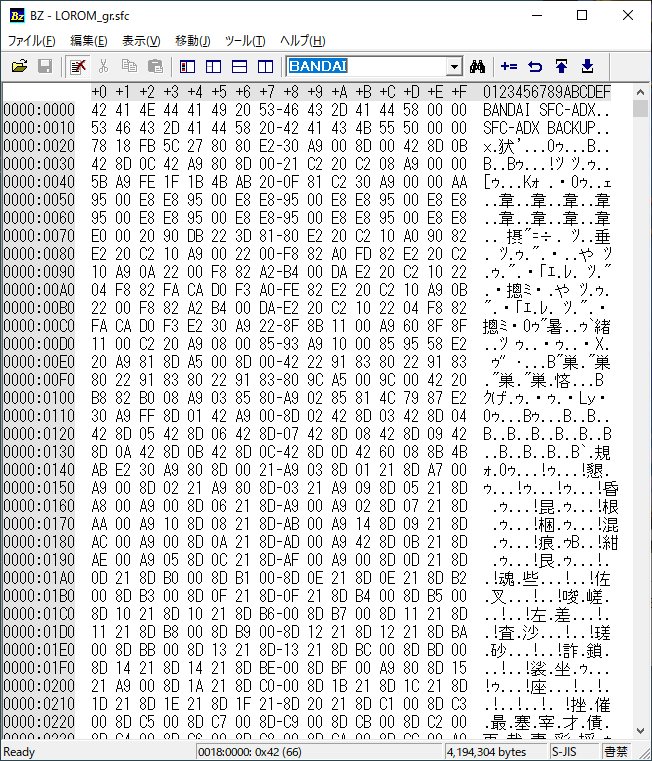Click the Paste clipboard icon
The width and height of the screenshot is (652, 761).
(x=155, y=66)
